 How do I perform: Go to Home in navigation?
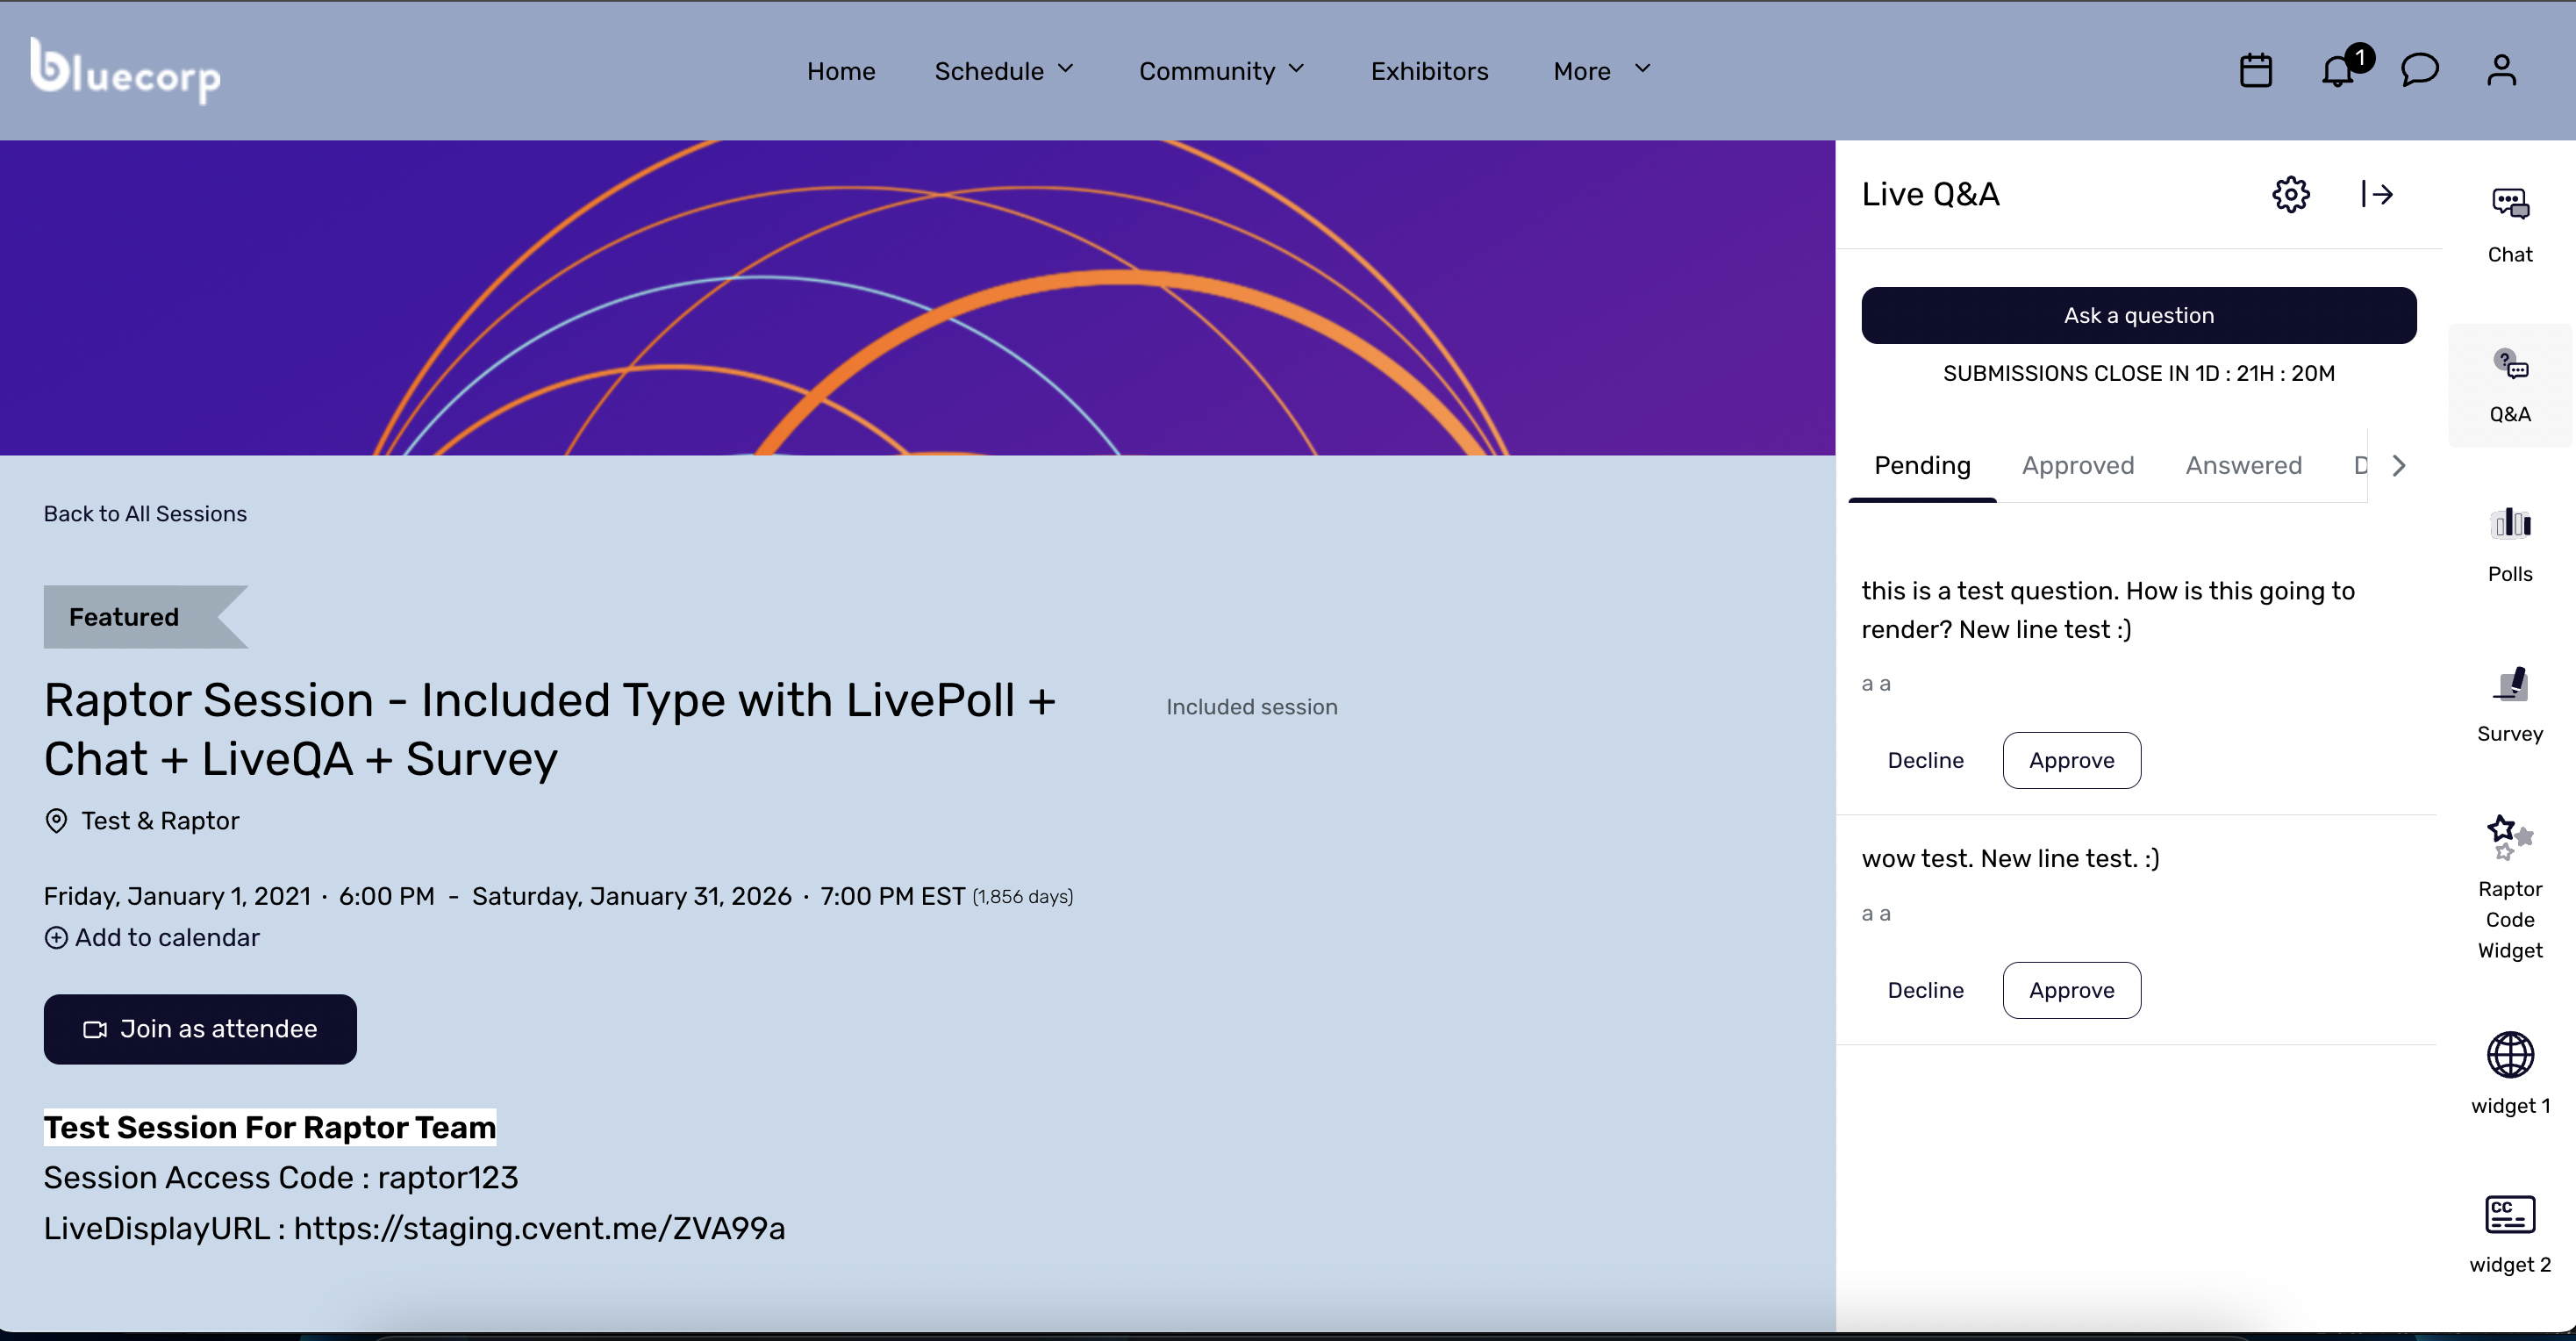[841, 71]
